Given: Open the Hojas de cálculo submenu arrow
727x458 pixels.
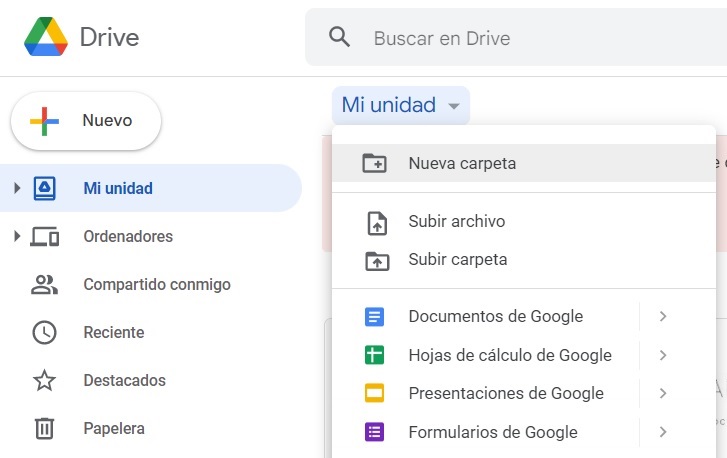Looking at the screenshot, I should pos(662,355).
